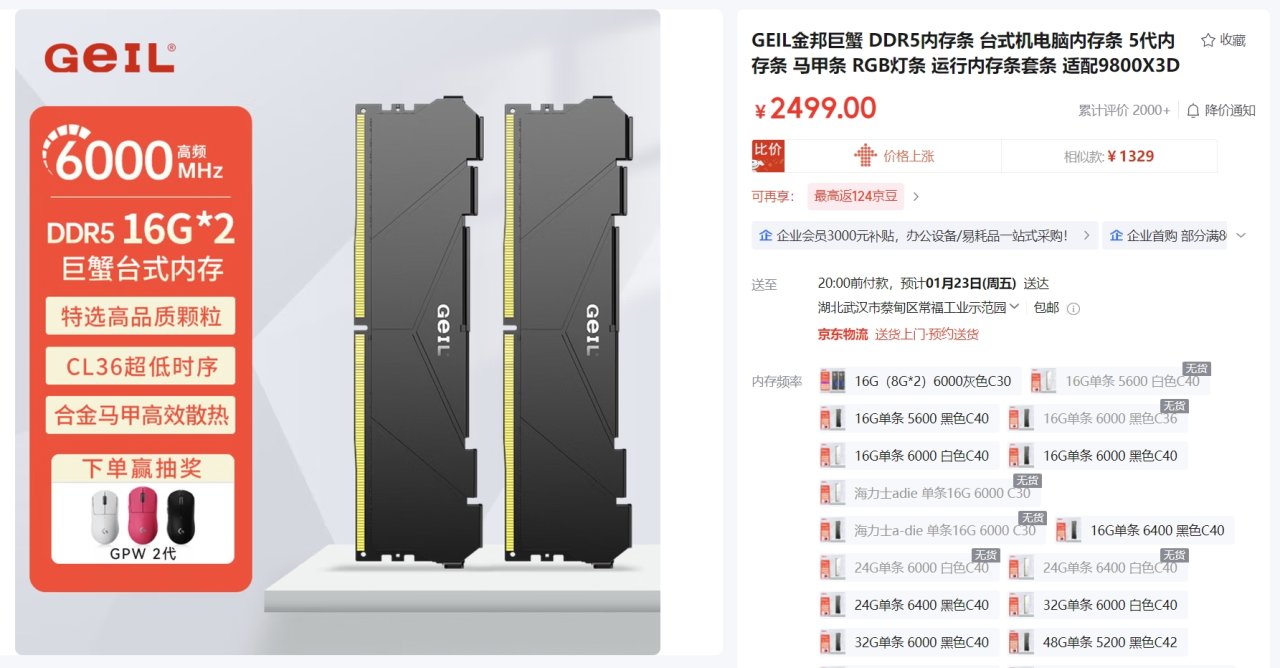Image resolution: width=1280 pixels, height=668 pixels.
Task: Click 累计评价 2000+ reviews link
Action: point(1124,110)
